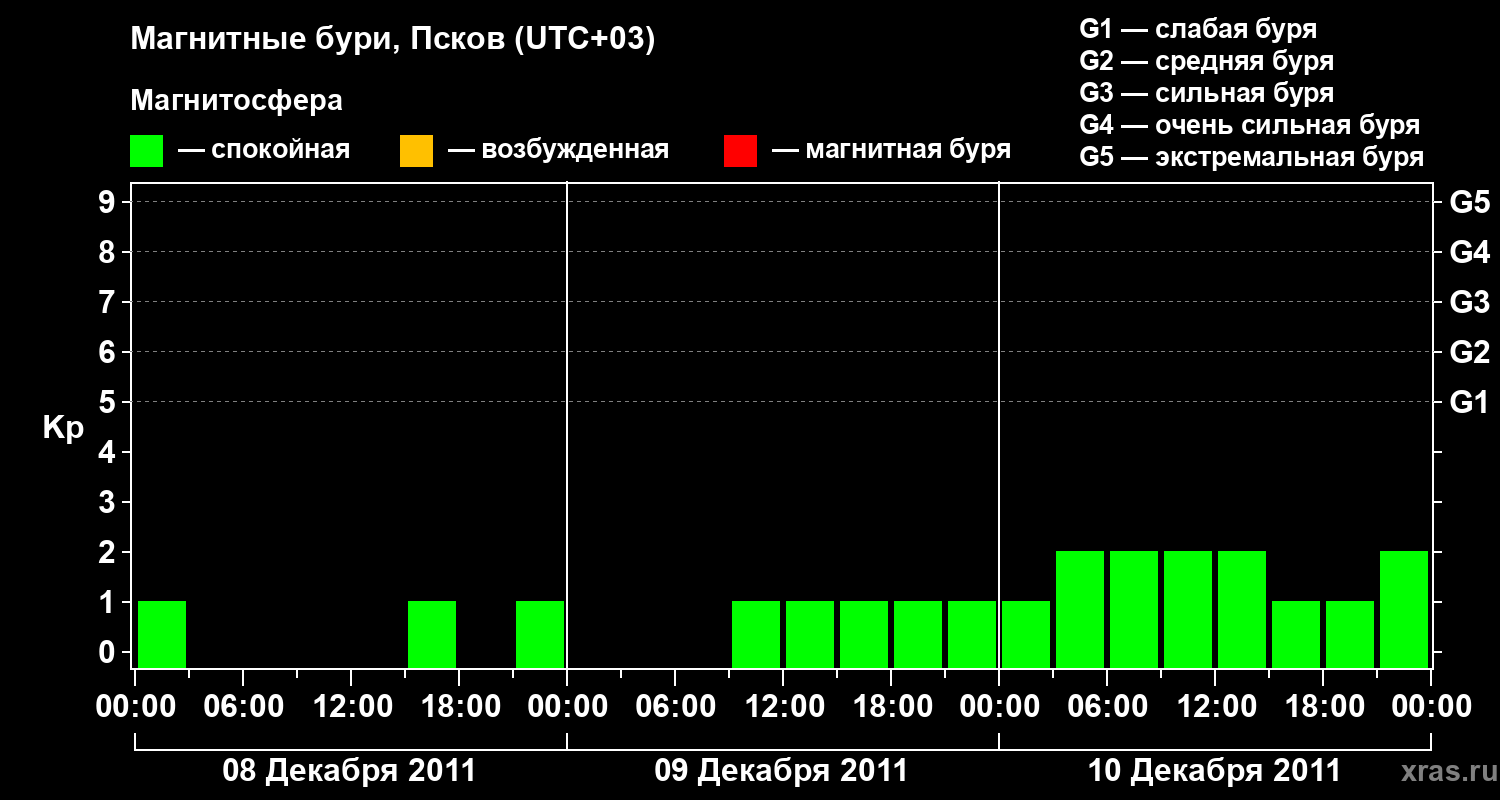Click the date label 10 Декабря 2011
1500x800 pixels.
click(1214, 771)
